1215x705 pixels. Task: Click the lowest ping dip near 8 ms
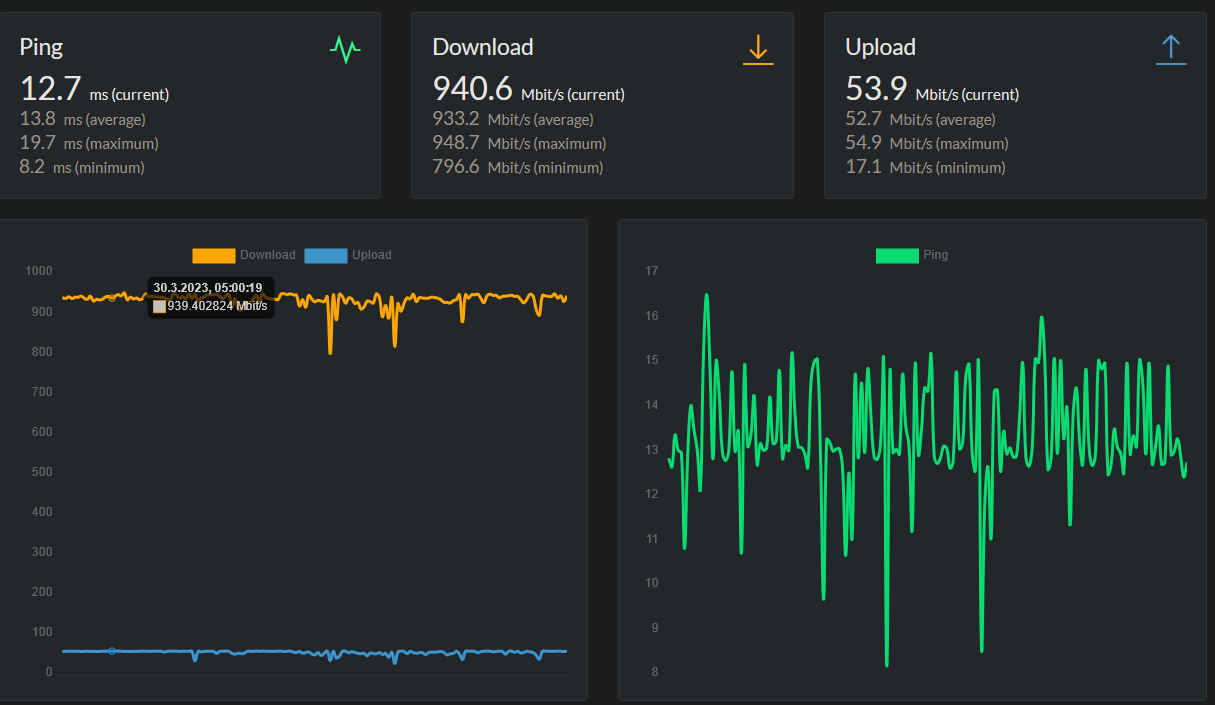(887, 664)
